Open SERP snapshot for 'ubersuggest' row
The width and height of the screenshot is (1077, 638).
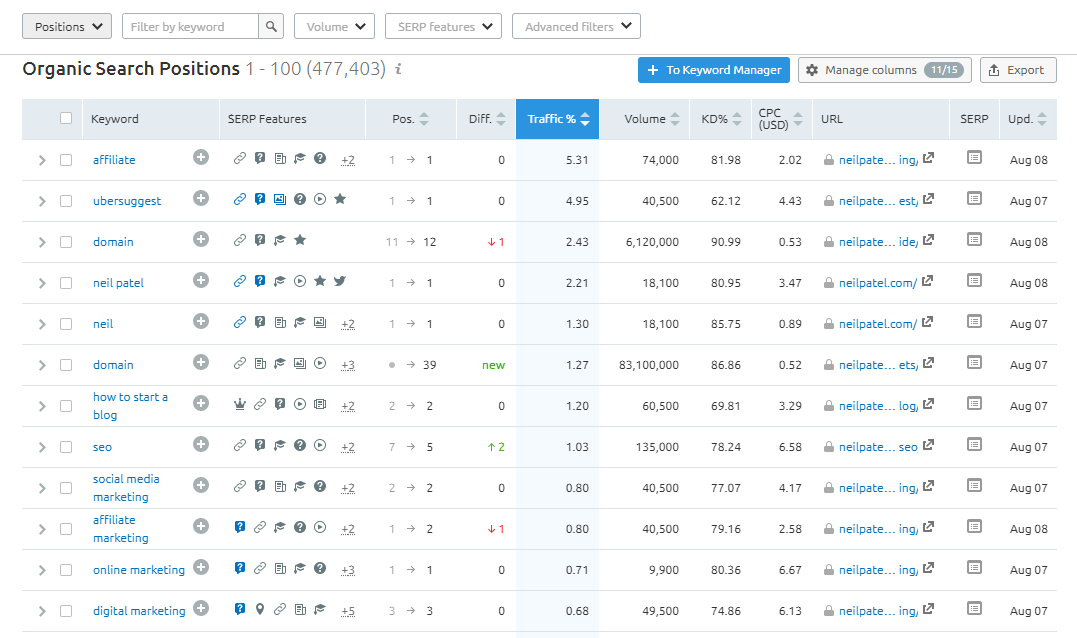[x=974, y=198]
